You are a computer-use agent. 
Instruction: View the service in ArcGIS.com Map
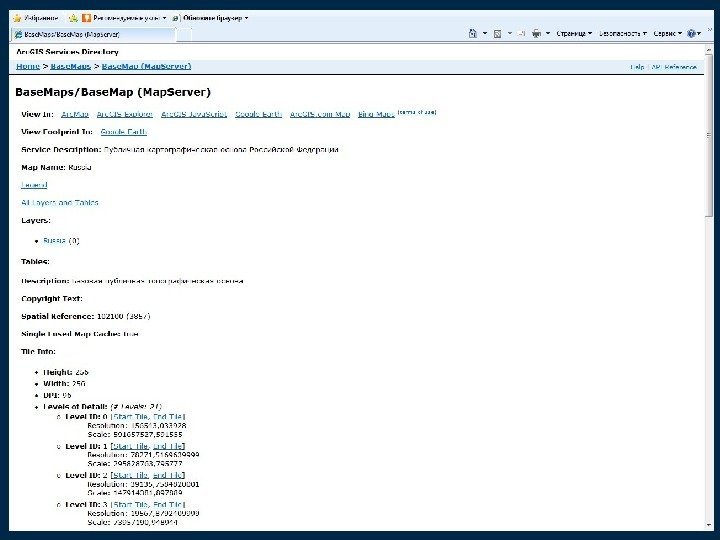320,114
